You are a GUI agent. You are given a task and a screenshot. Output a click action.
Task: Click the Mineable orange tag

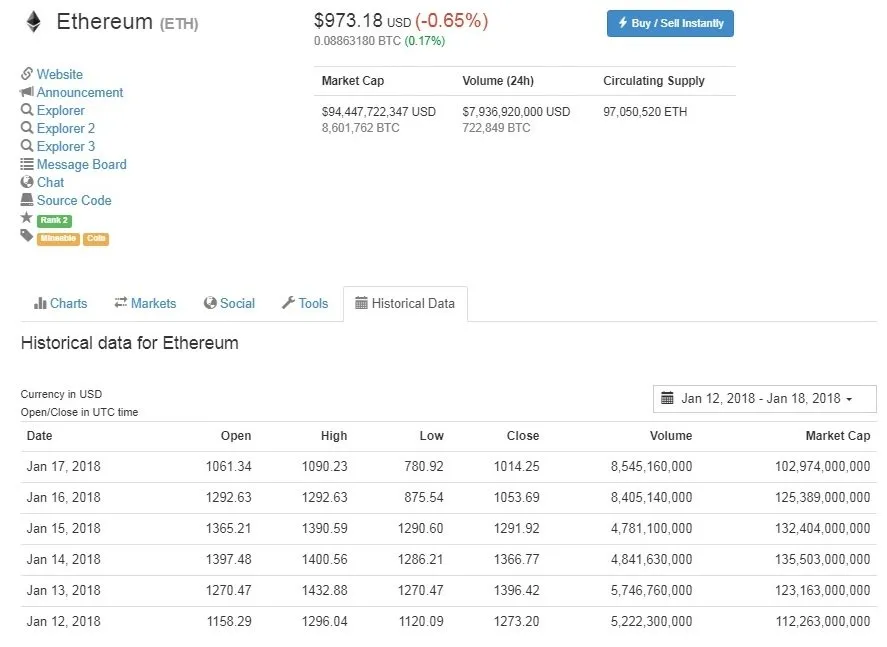58,238
